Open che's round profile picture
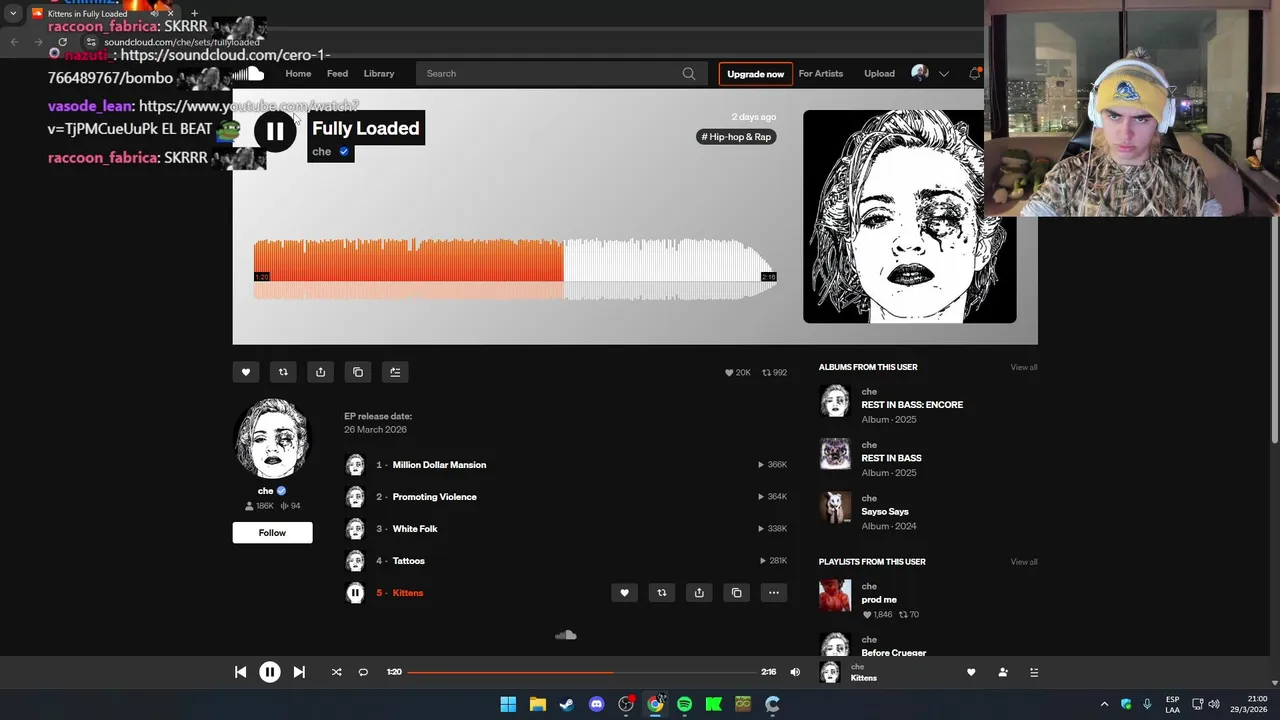Viewport: 1280px width, 720px height. point(272,439)
